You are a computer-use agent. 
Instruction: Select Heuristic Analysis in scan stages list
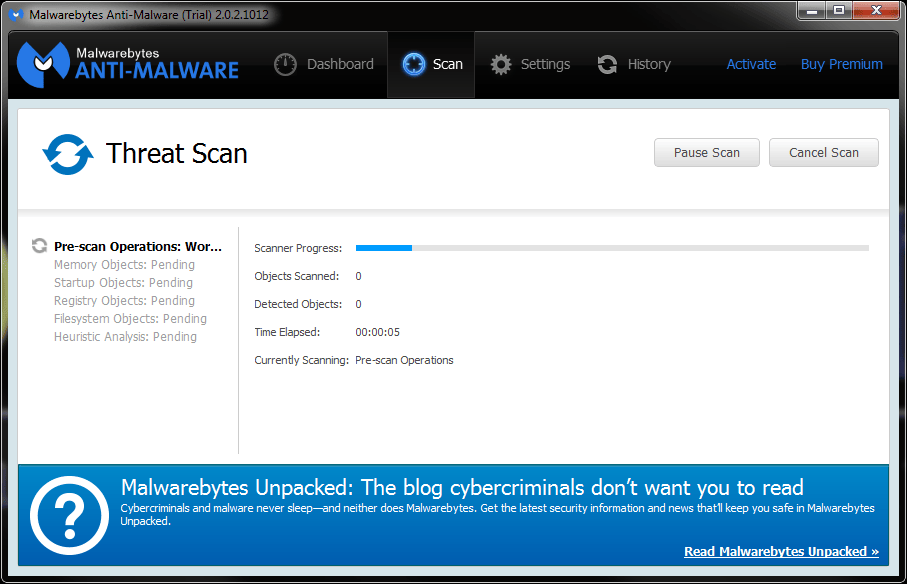125,337
